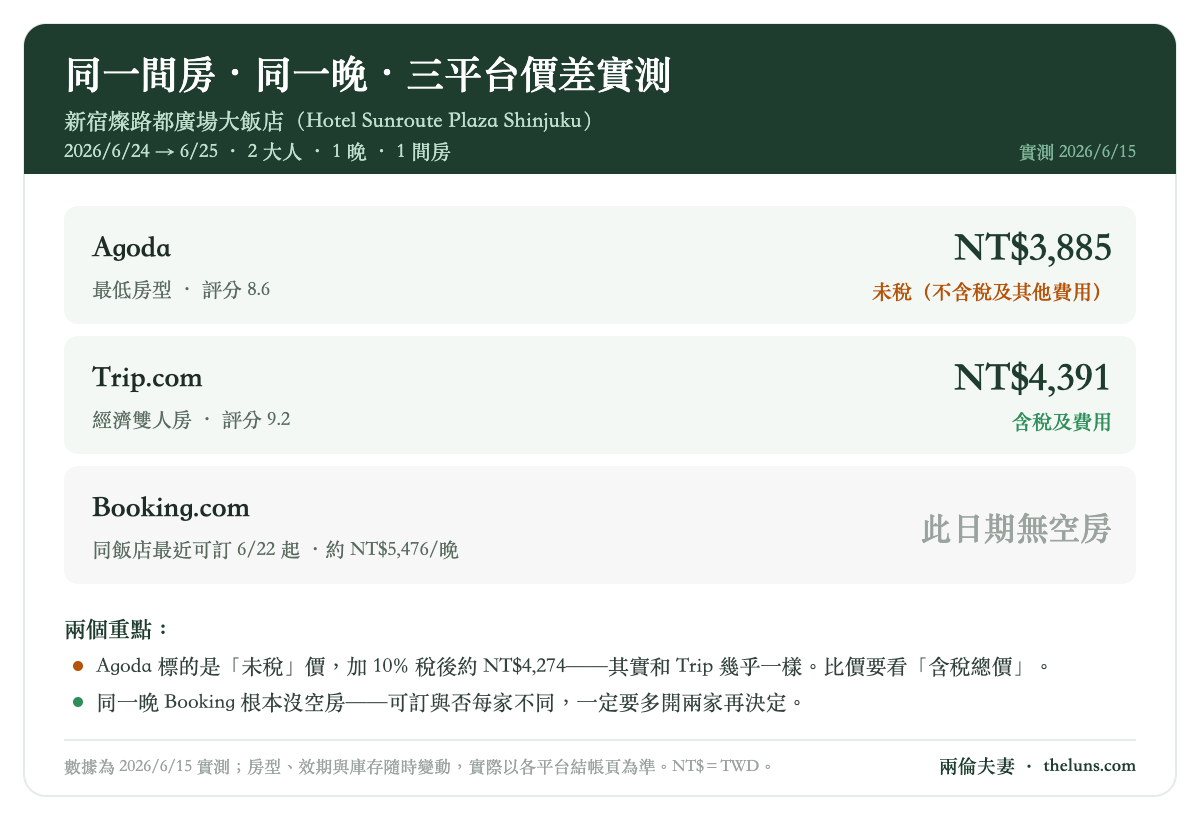Click the NT$3,885 price
The image size is (1200, 820).
coord(1032,247)
